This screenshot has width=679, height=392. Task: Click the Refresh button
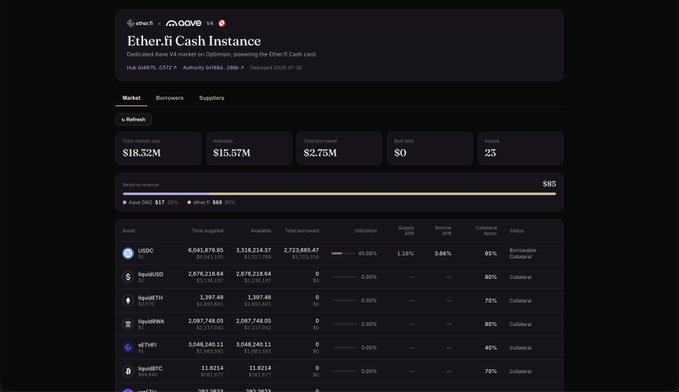point(133,120)
